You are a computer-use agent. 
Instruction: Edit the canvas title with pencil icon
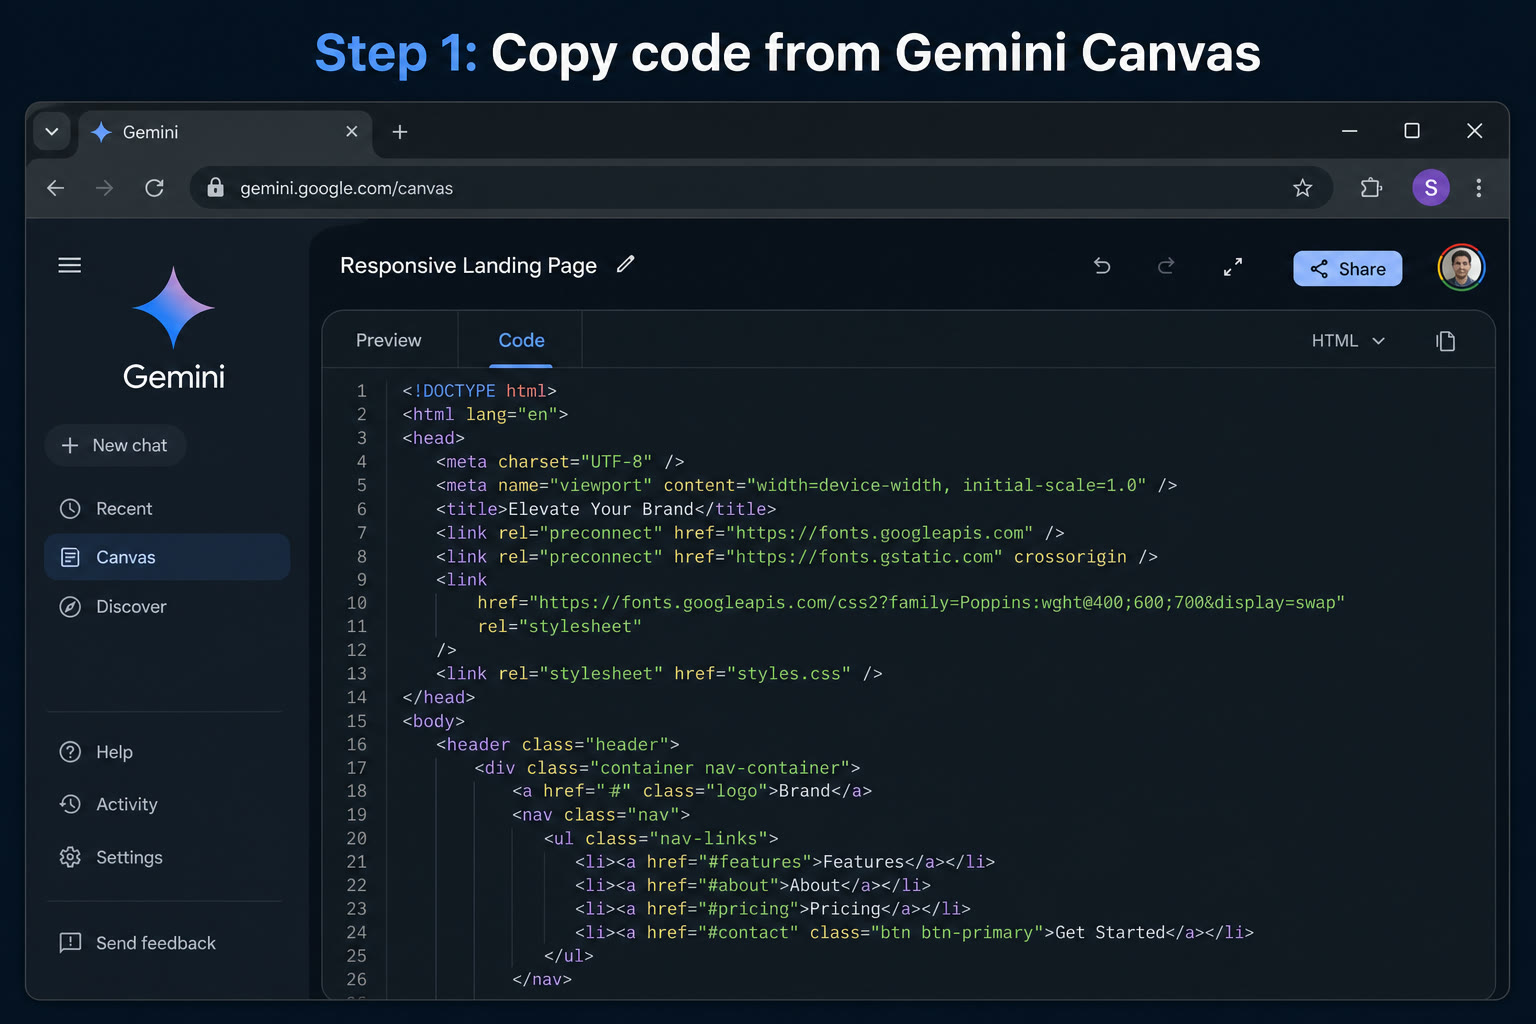626,264
